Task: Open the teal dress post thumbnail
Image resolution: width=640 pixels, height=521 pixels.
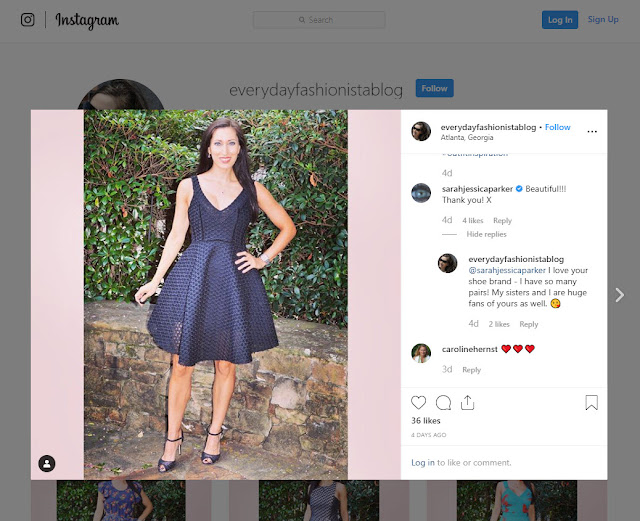Action: click(x=517, y=501)
